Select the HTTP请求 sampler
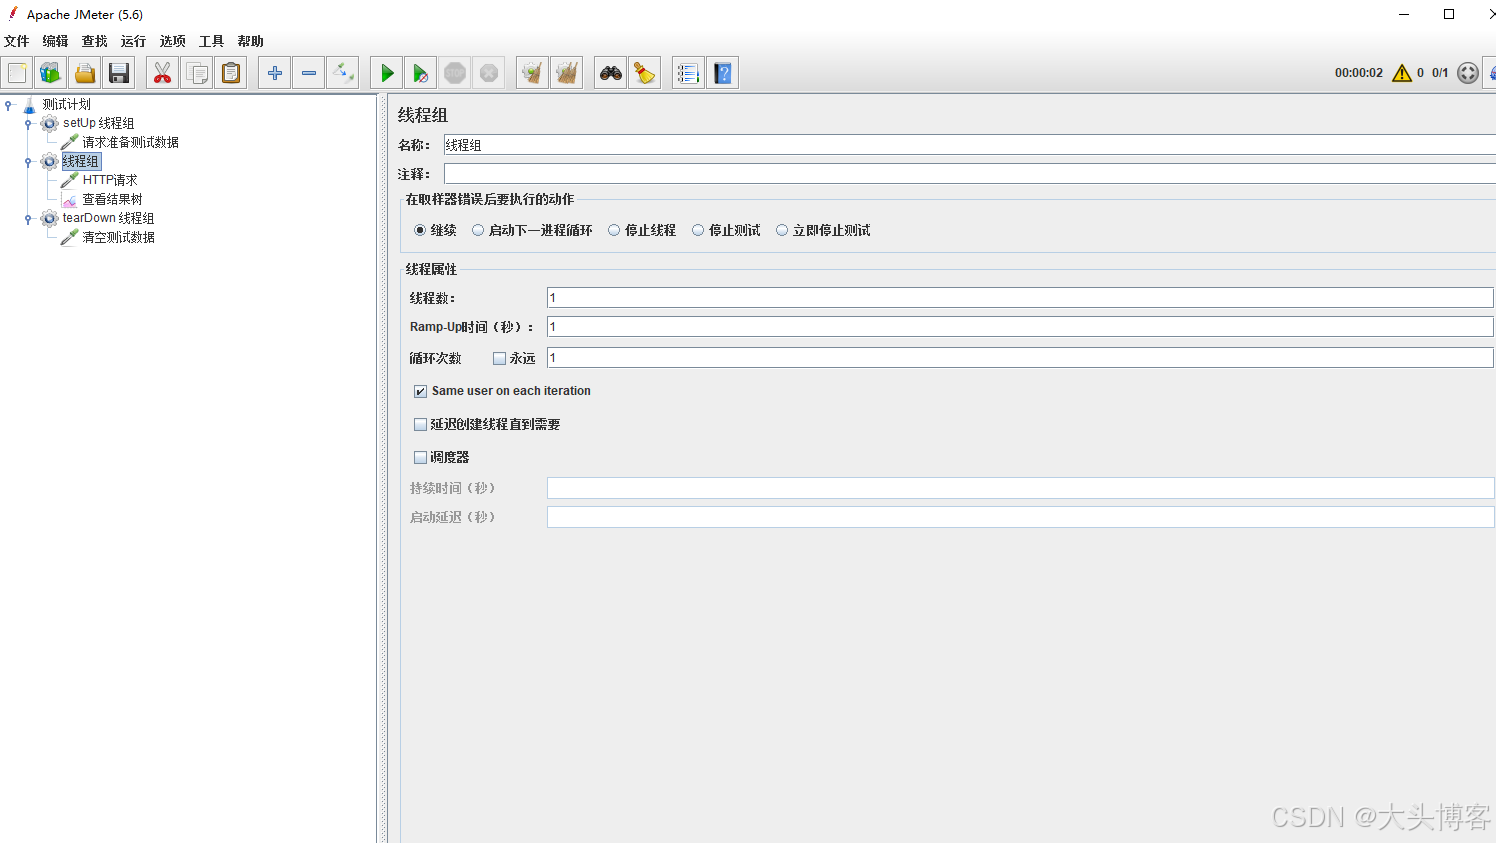Screen dimensions: 1496x843 point(110,180)
